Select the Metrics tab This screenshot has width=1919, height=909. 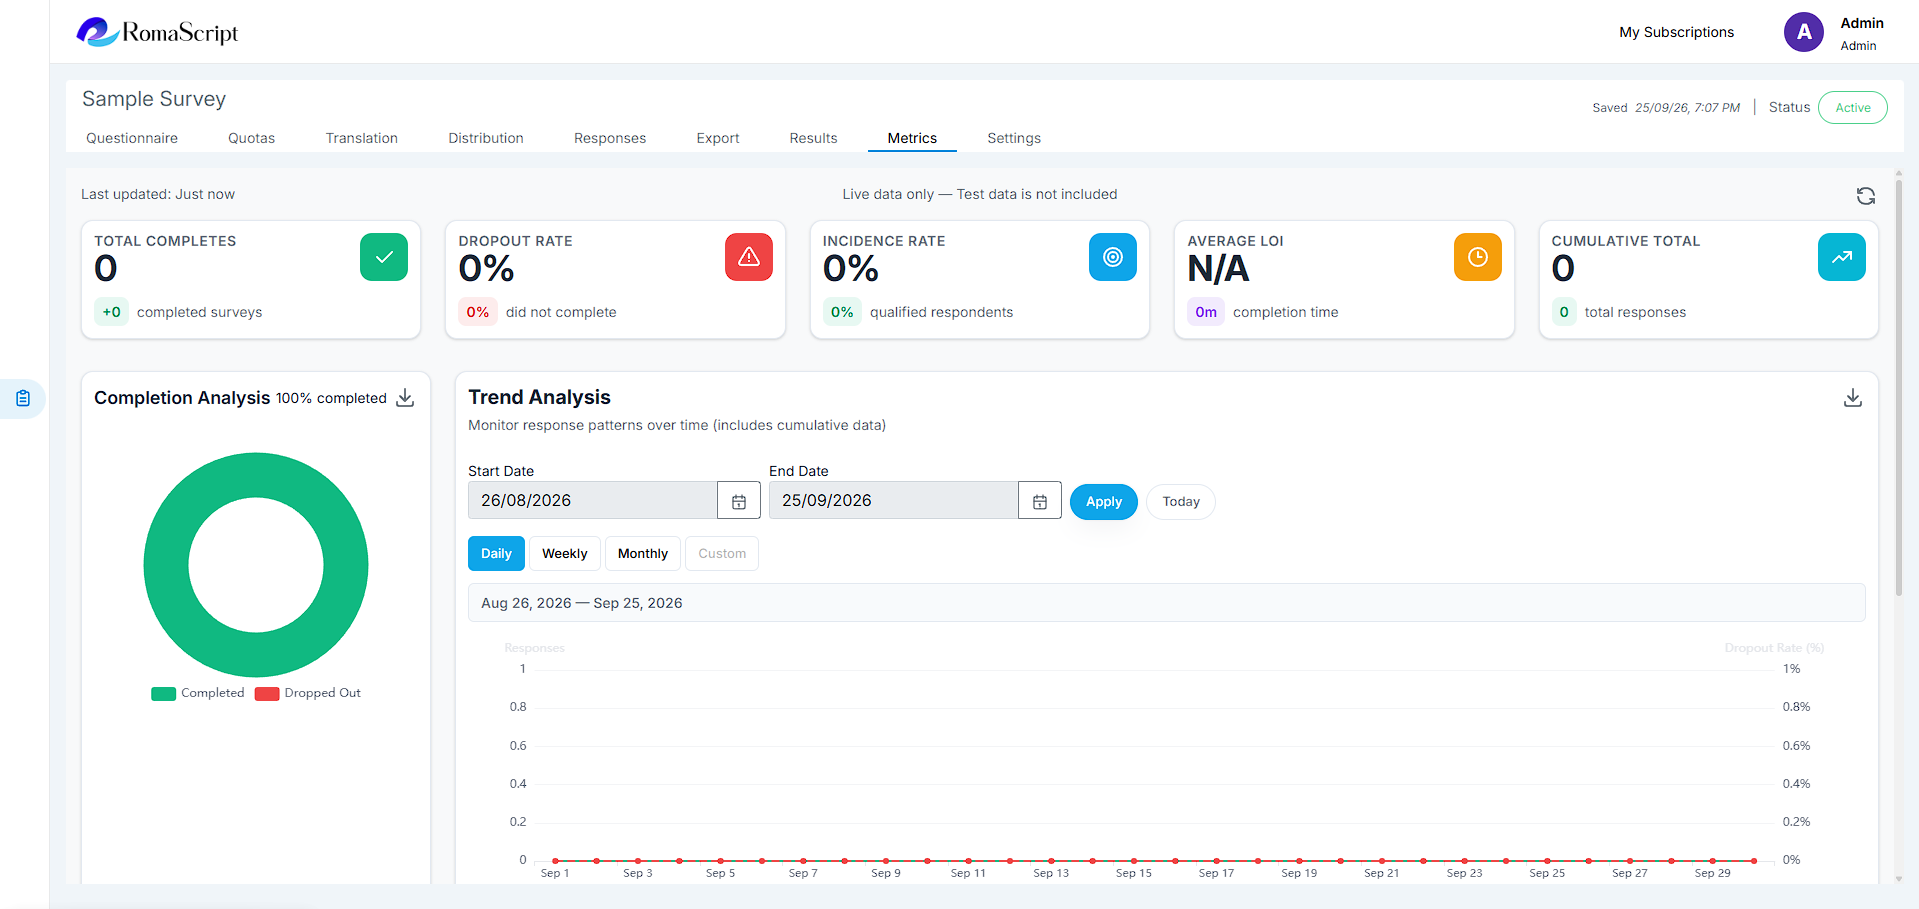[x=912, y=138]
